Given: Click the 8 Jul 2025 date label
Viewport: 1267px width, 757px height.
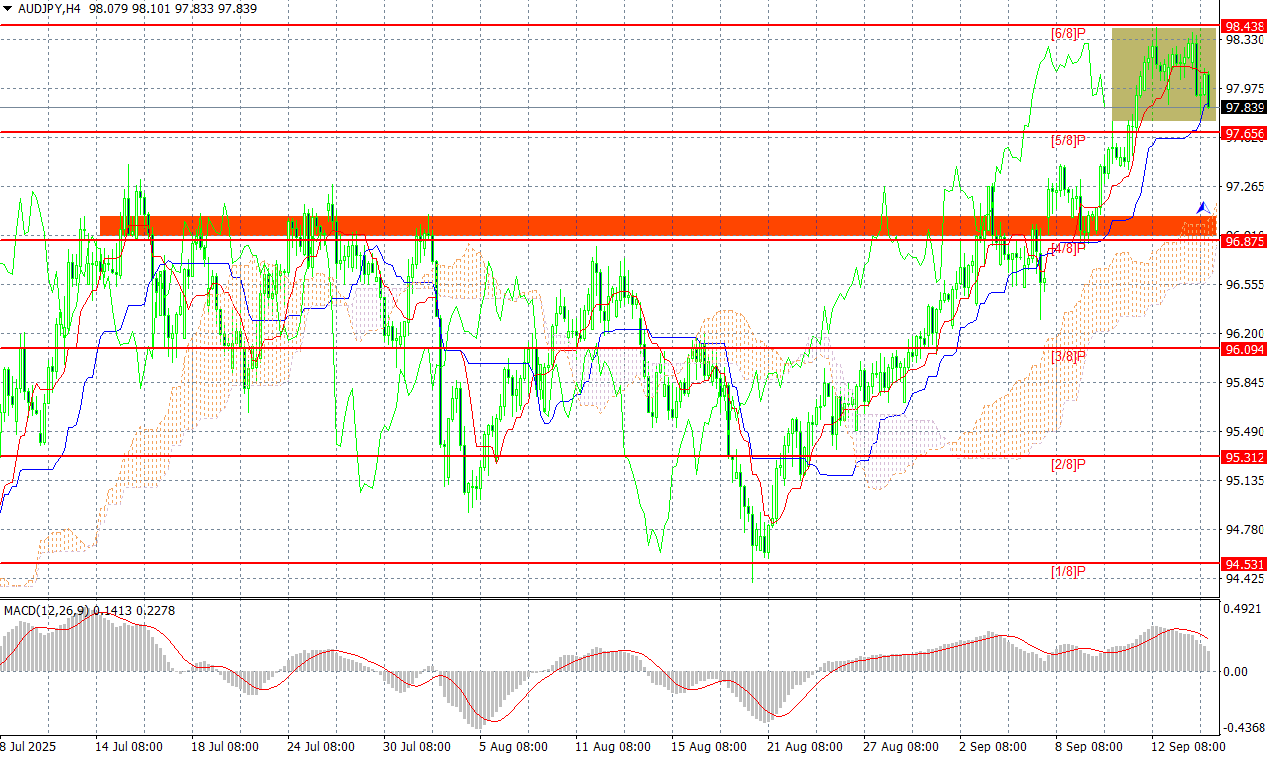Looking at the screenshot, I should tap(27, 747).
